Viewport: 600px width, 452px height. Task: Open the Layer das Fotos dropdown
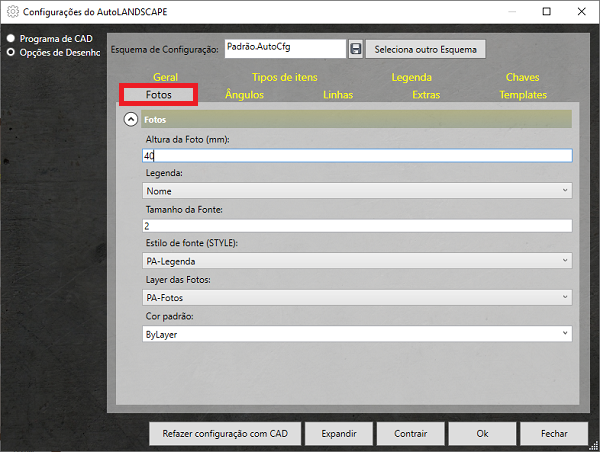(357, 297)
